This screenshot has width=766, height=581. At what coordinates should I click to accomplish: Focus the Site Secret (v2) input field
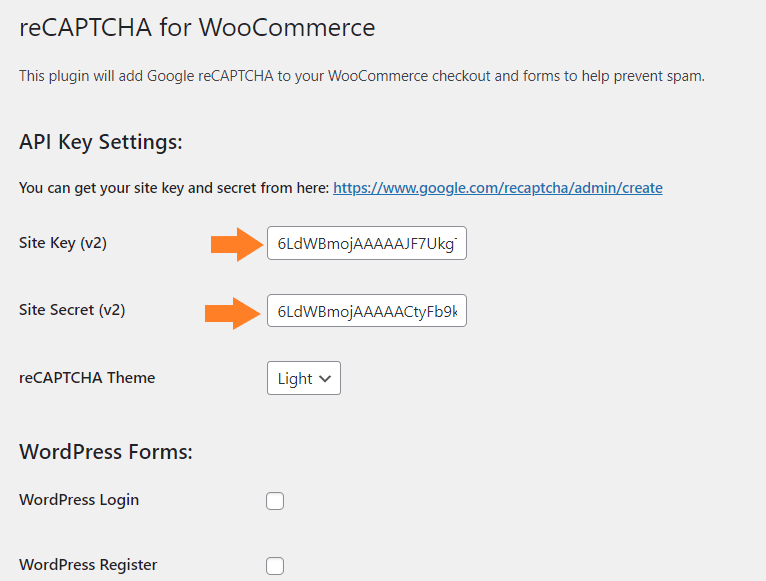[x=367, y=311]
